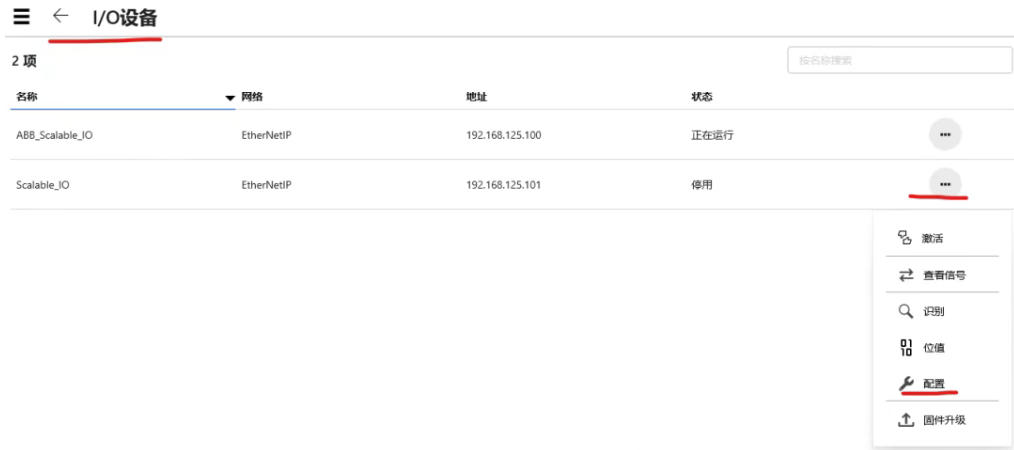
Task: Click the bit value (位值) icon
Action: click(905, 348)
